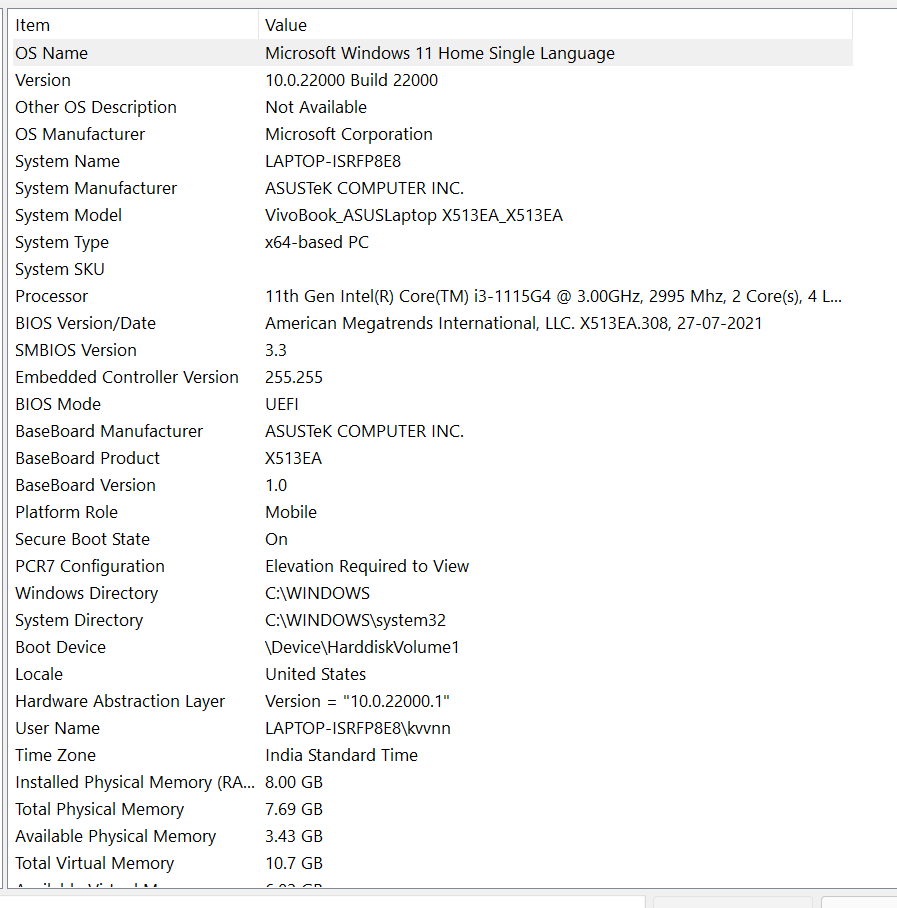Click the 1.0 baseboard version value

tap(276, 485)
